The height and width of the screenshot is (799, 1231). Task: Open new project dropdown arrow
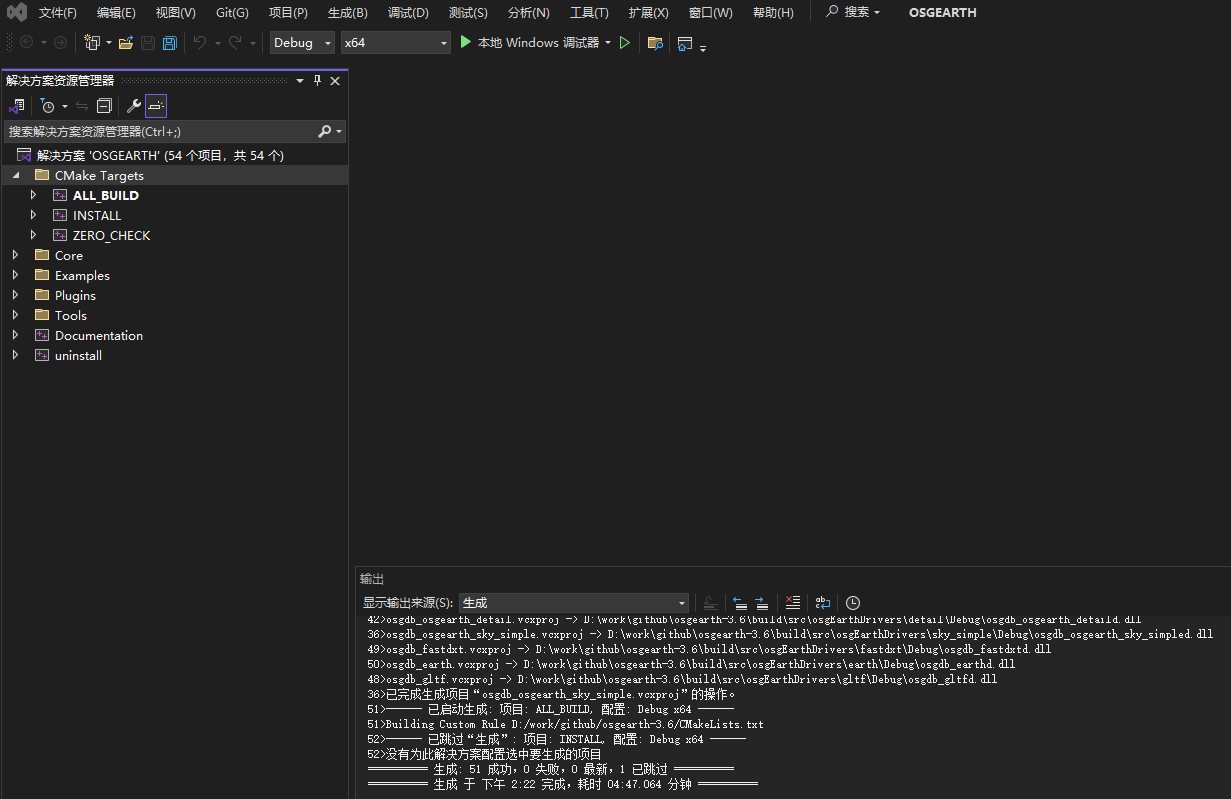tap(109, 43)
